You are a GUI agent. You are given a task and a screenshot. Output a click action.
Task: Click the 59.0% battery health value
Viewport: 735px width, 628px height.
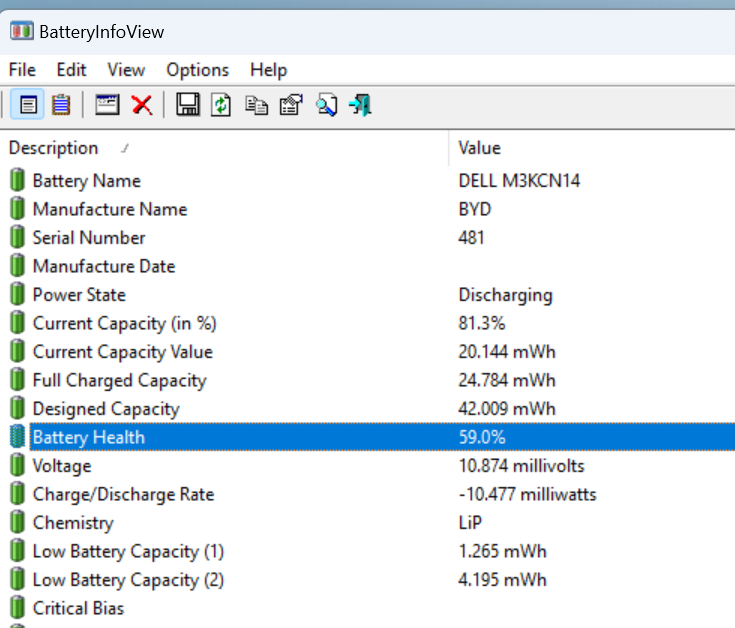coord(481,437)
